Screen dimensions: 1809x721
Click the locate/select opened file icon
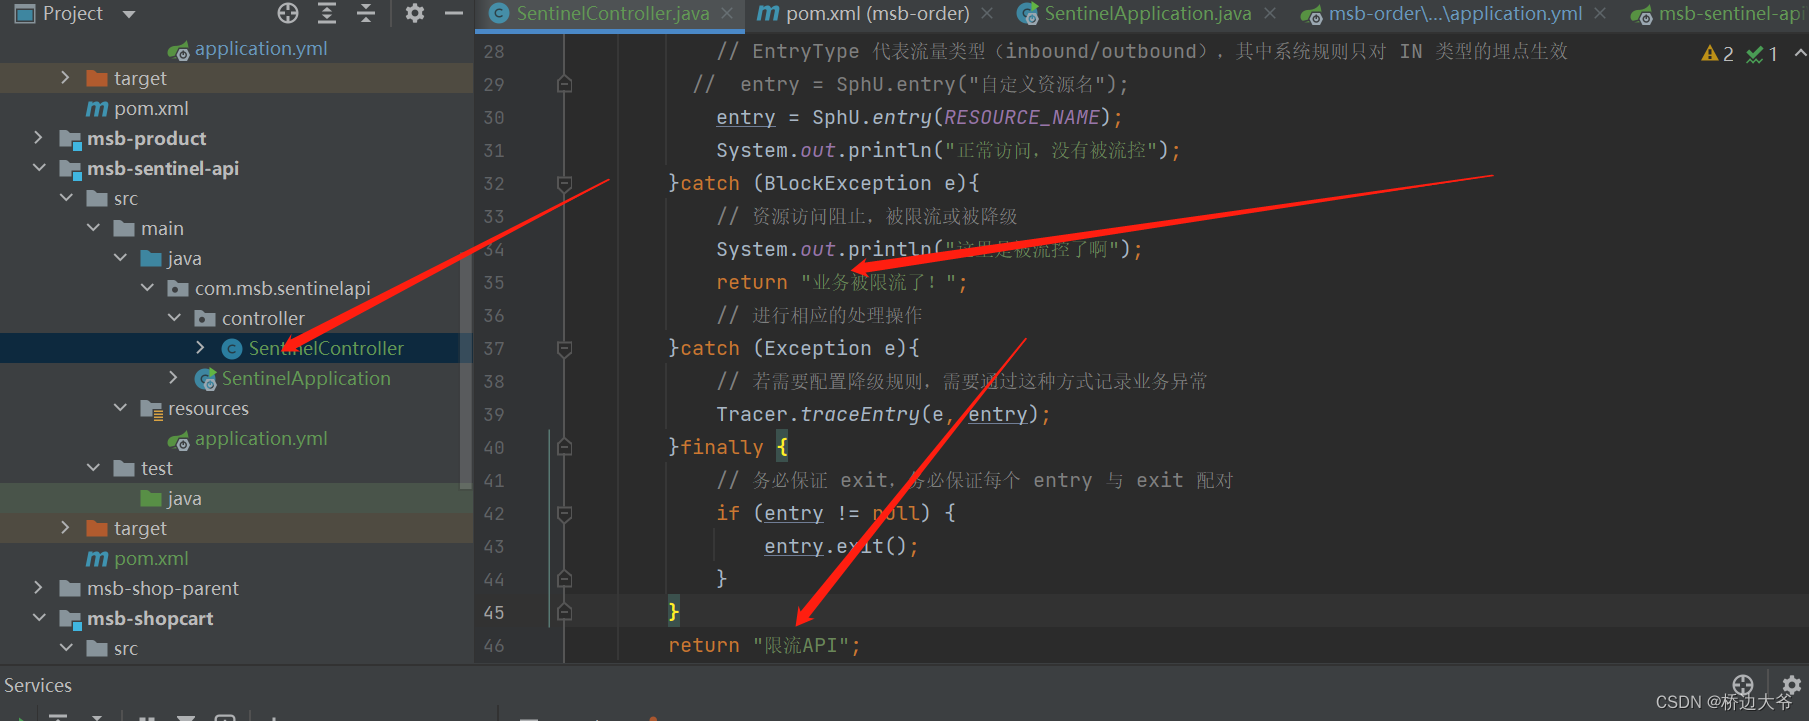pos(288,13)
